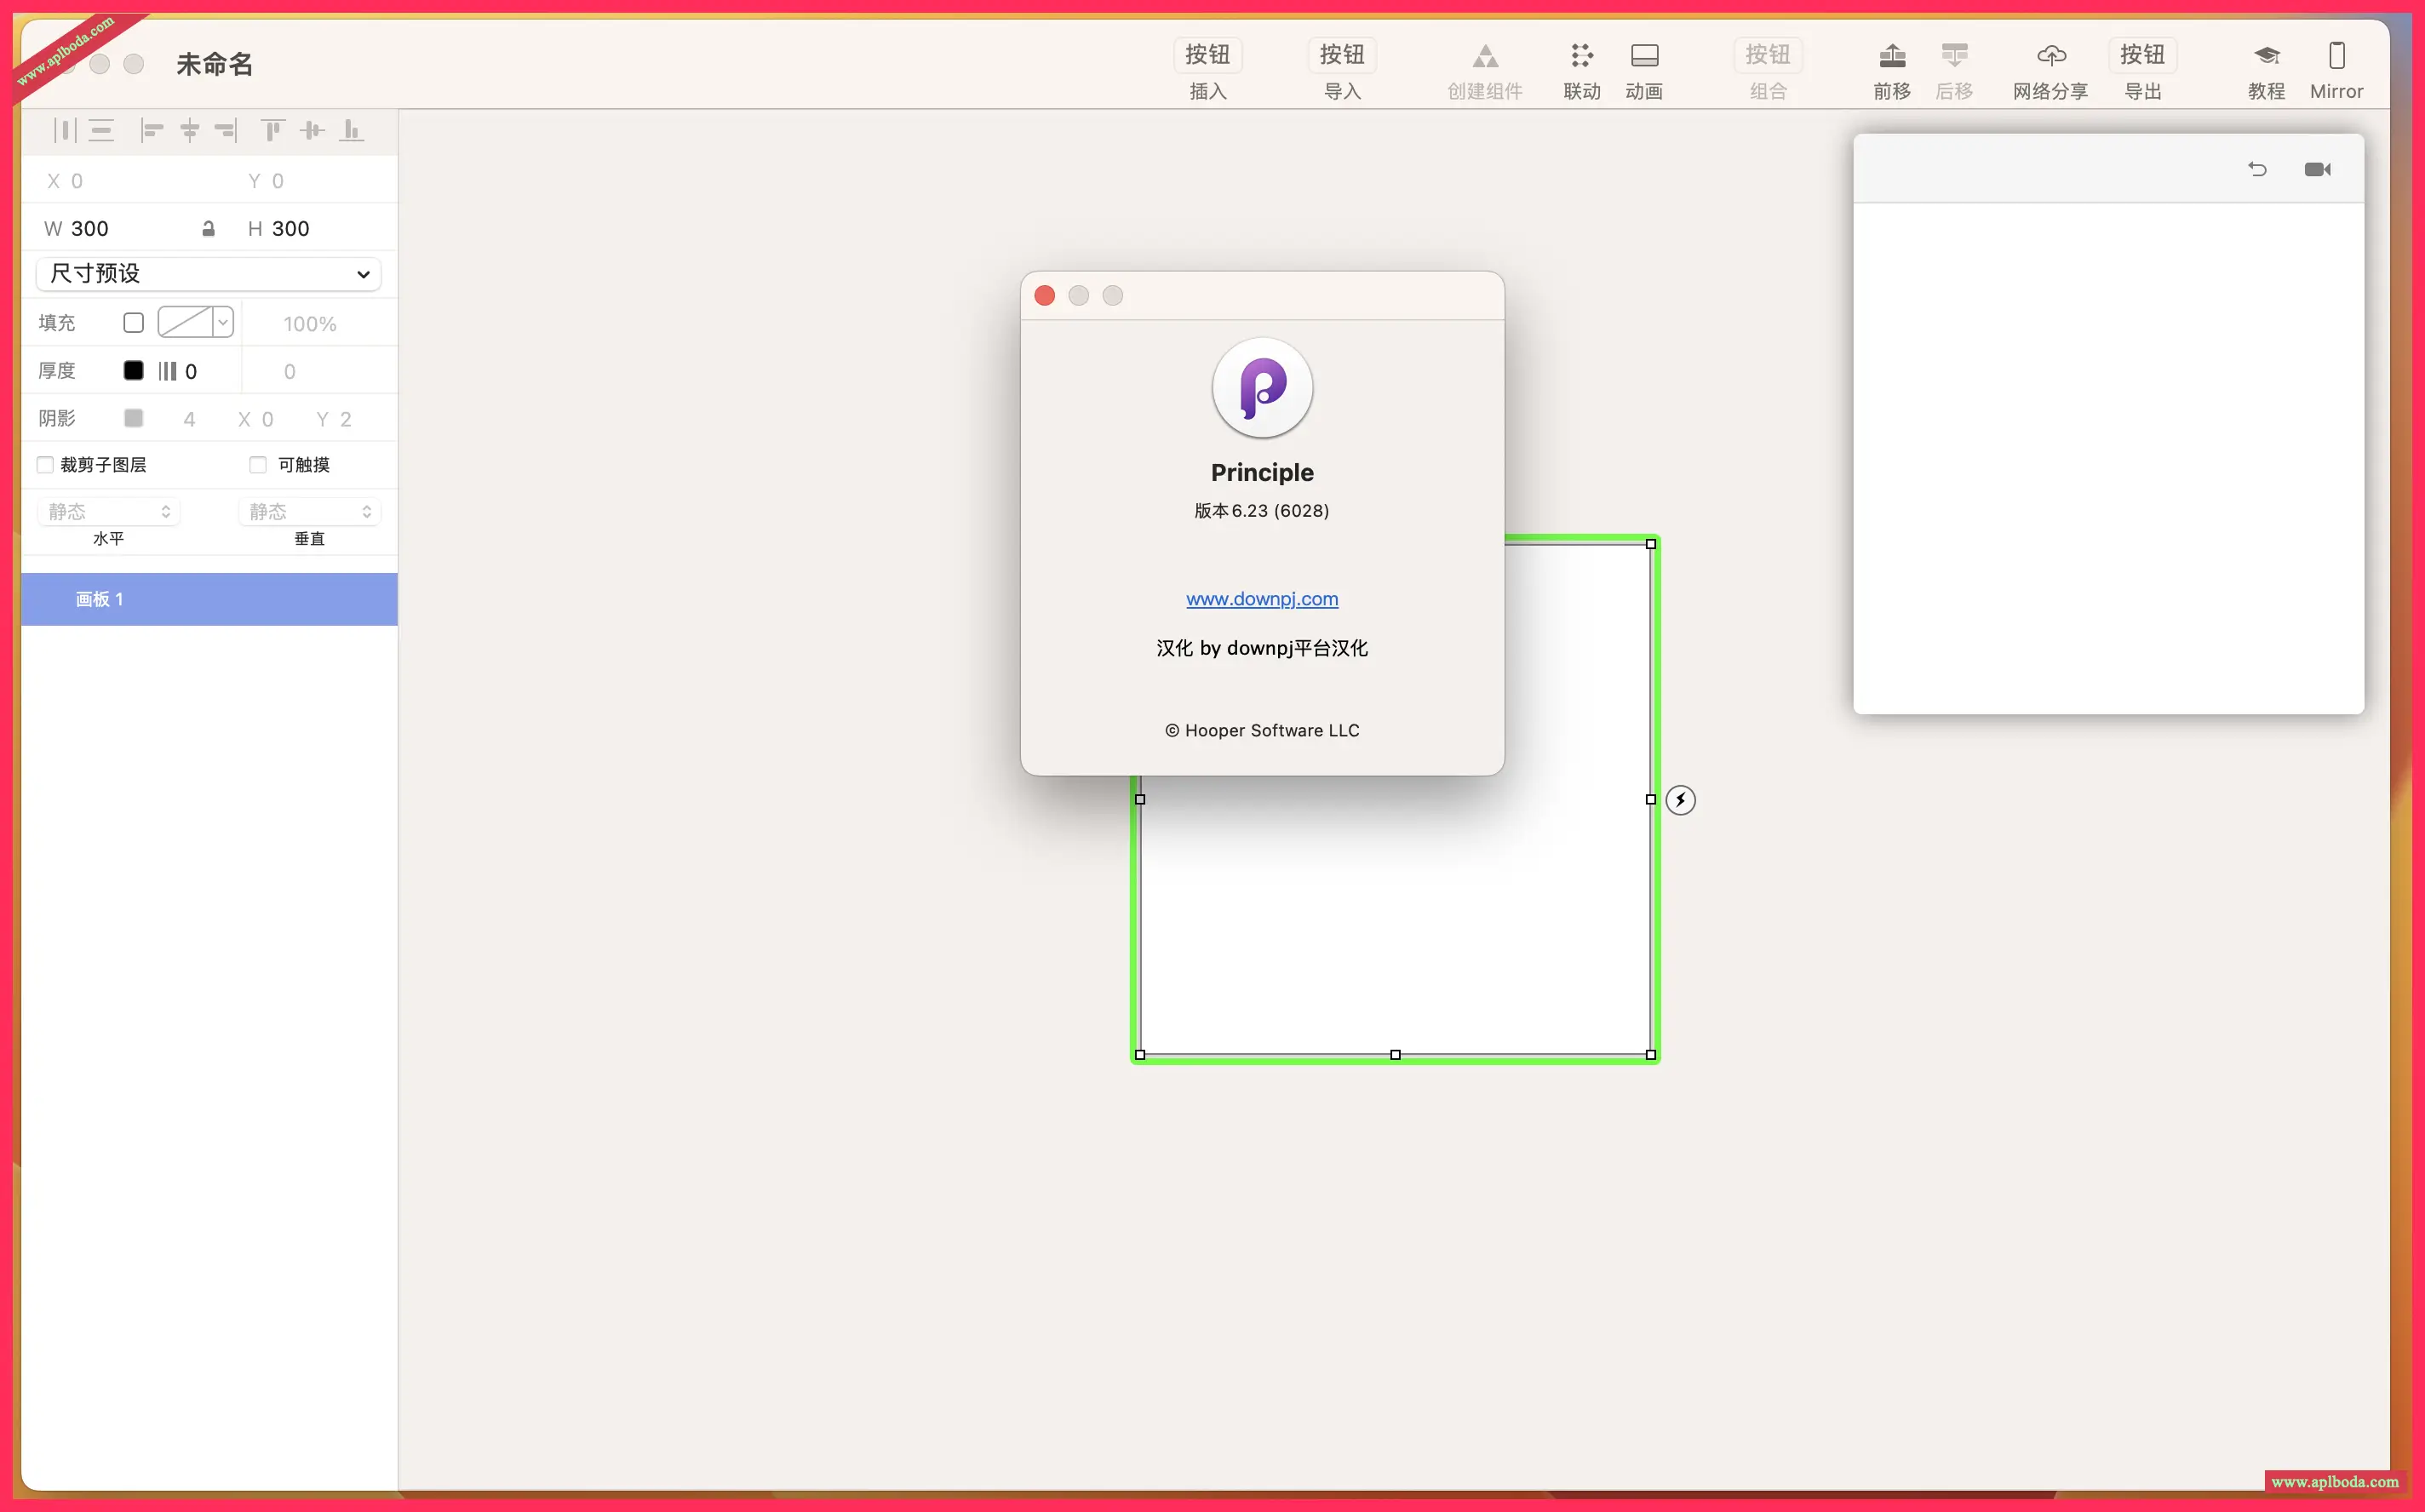Open the Animate (动画) panel icon
The width and height of the screenshot is (2425, 1512).
tap(1644, 56)
